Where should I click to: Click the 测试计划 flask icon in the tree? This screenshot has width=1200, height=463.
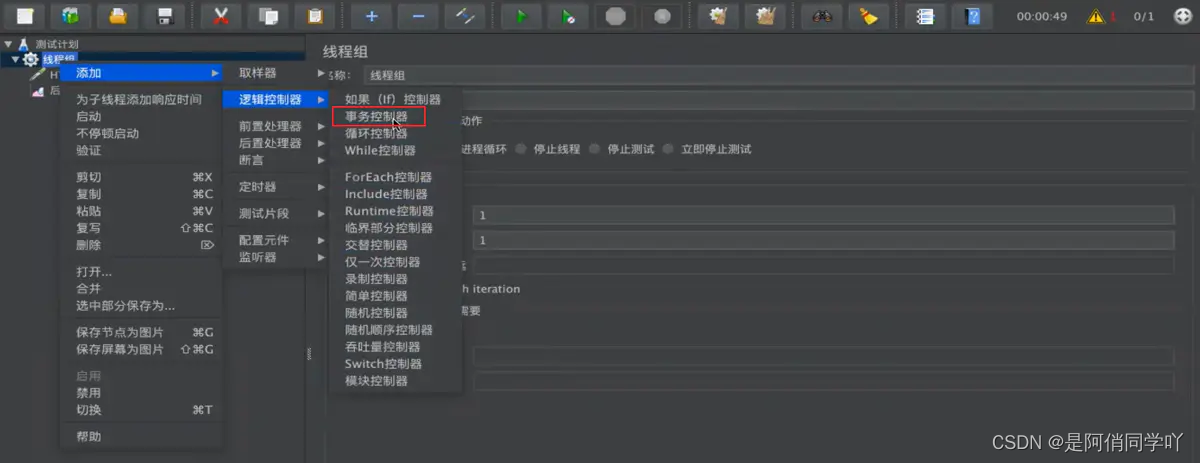pos(25,44)
